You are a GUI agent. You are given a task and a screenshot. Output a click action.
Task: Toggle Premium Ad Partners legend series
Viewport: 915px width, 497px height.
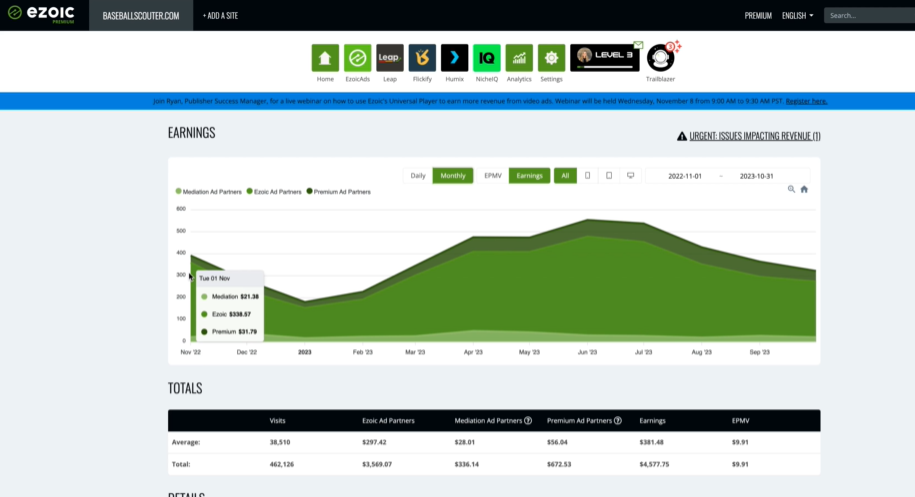pyautogui.click(x=338, y=191)
